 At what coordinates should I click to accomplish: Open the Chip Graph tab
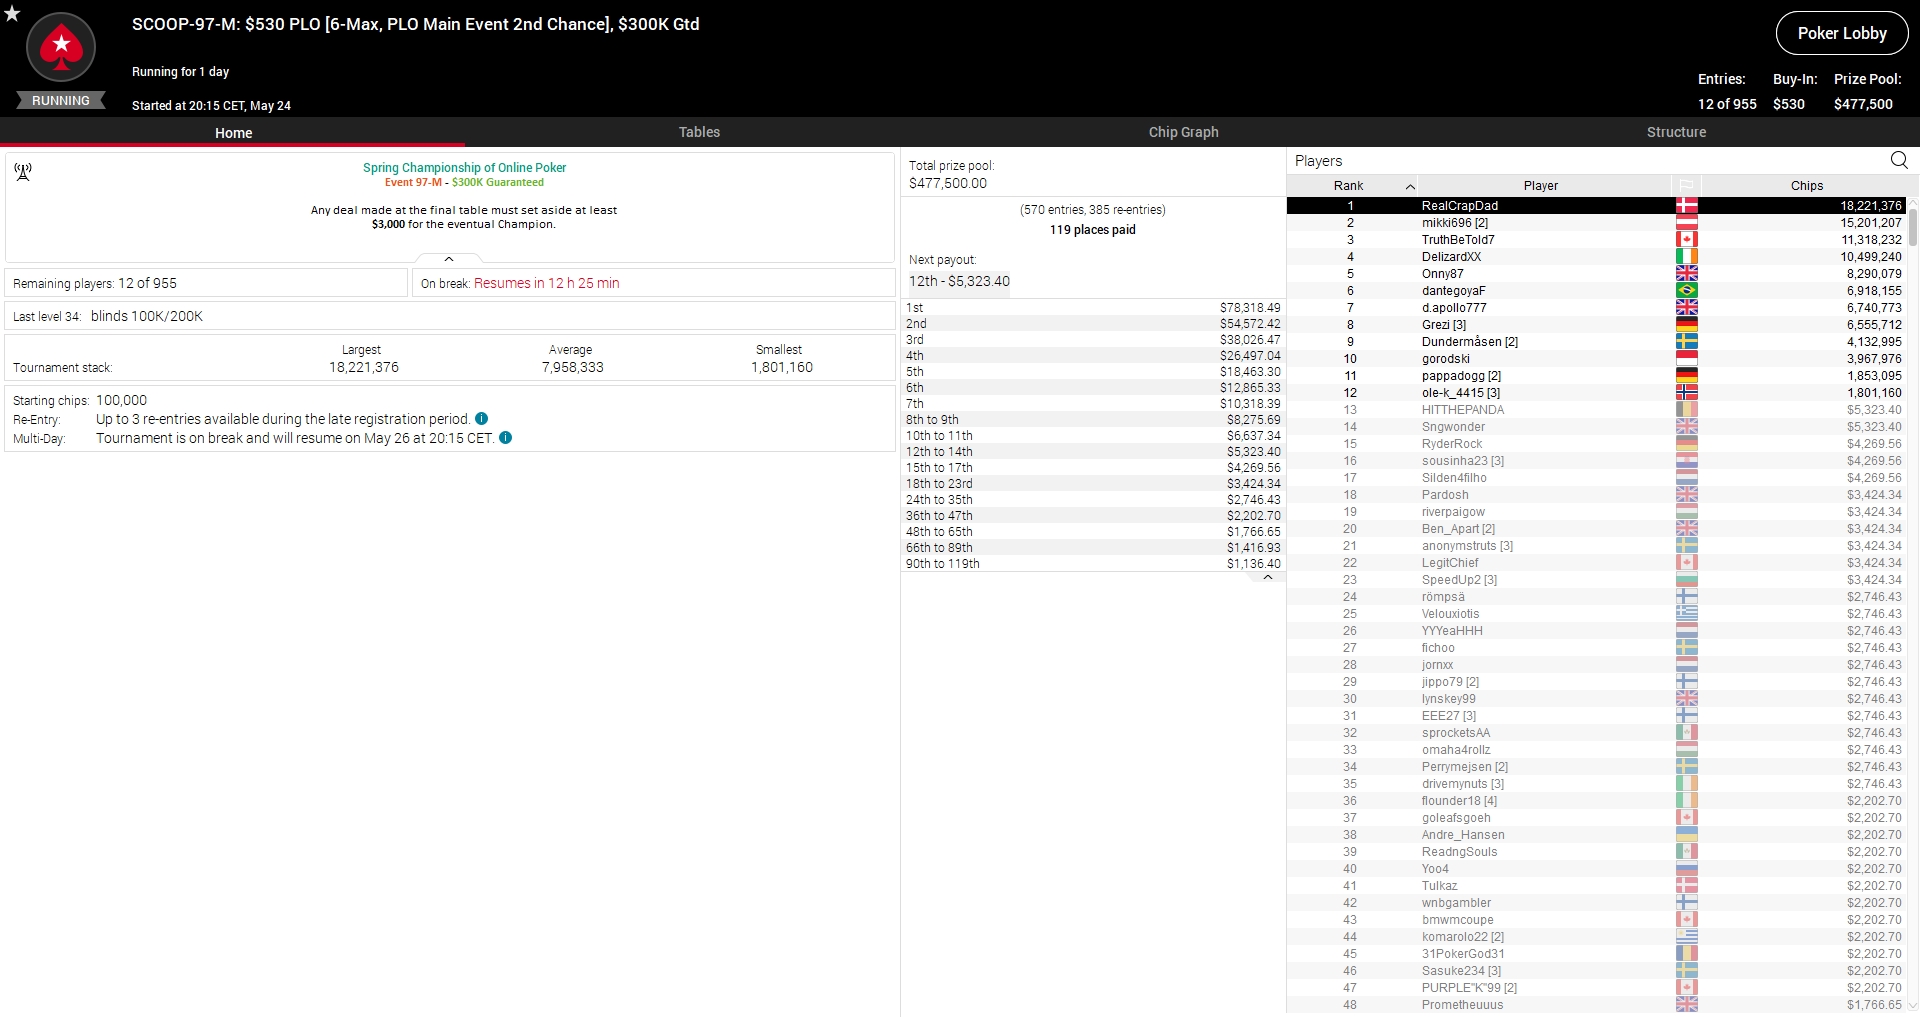pos(1183,132)
